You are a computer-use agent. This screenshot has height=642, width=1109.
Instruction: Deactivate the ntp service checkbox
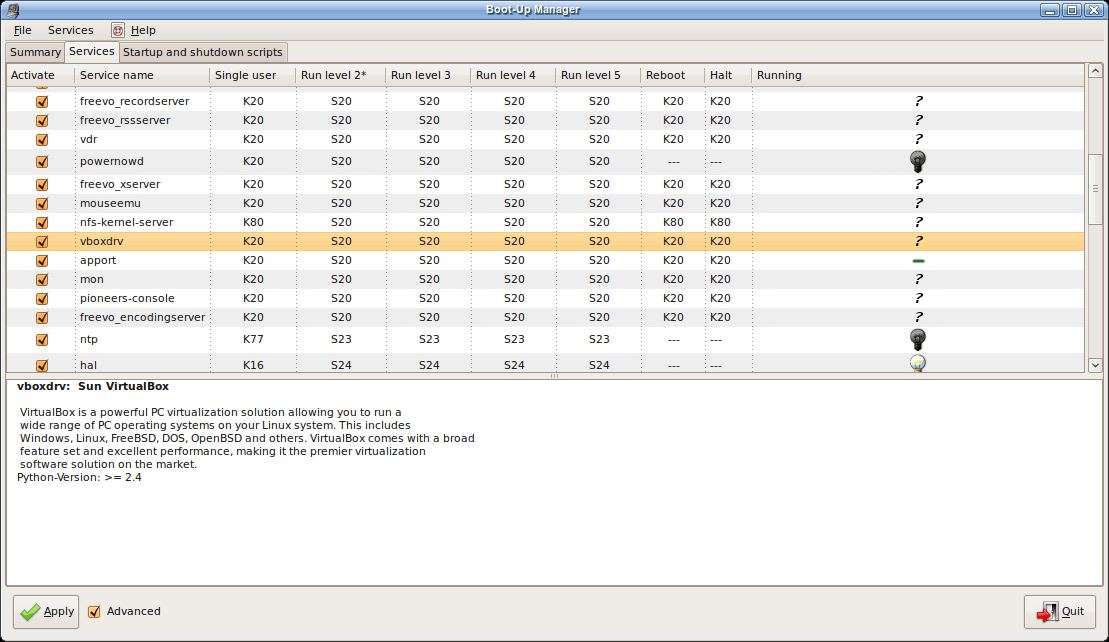42,339
